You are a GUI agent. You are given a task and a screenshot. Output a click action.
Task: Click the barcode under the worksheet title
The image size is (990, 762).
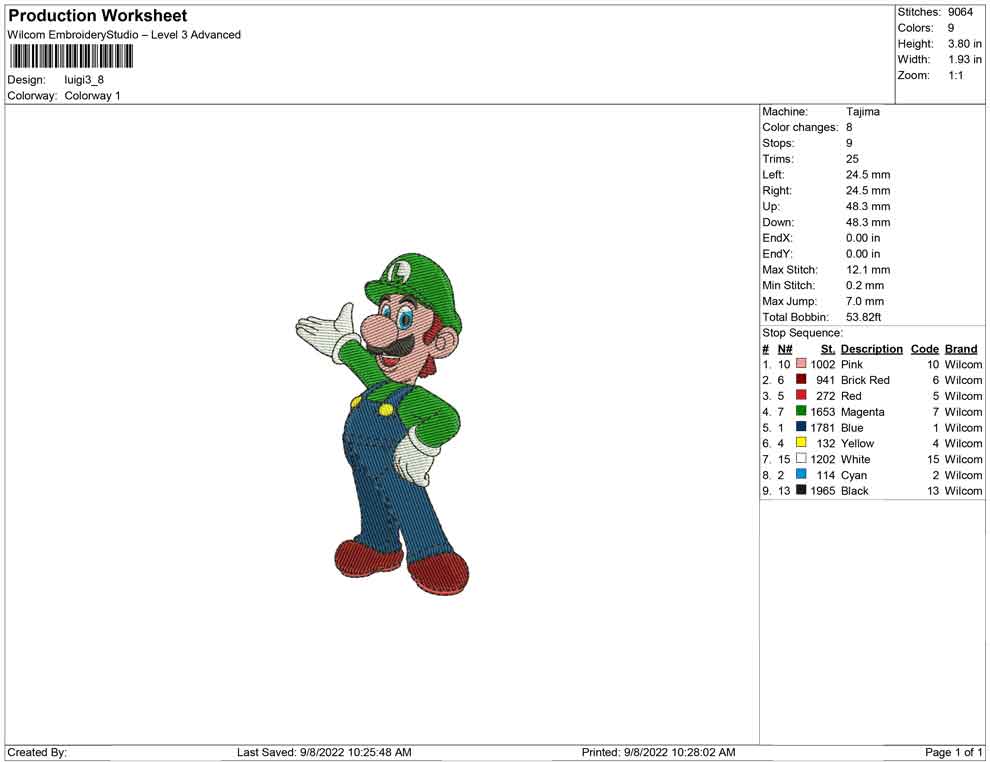click(71, 56)
